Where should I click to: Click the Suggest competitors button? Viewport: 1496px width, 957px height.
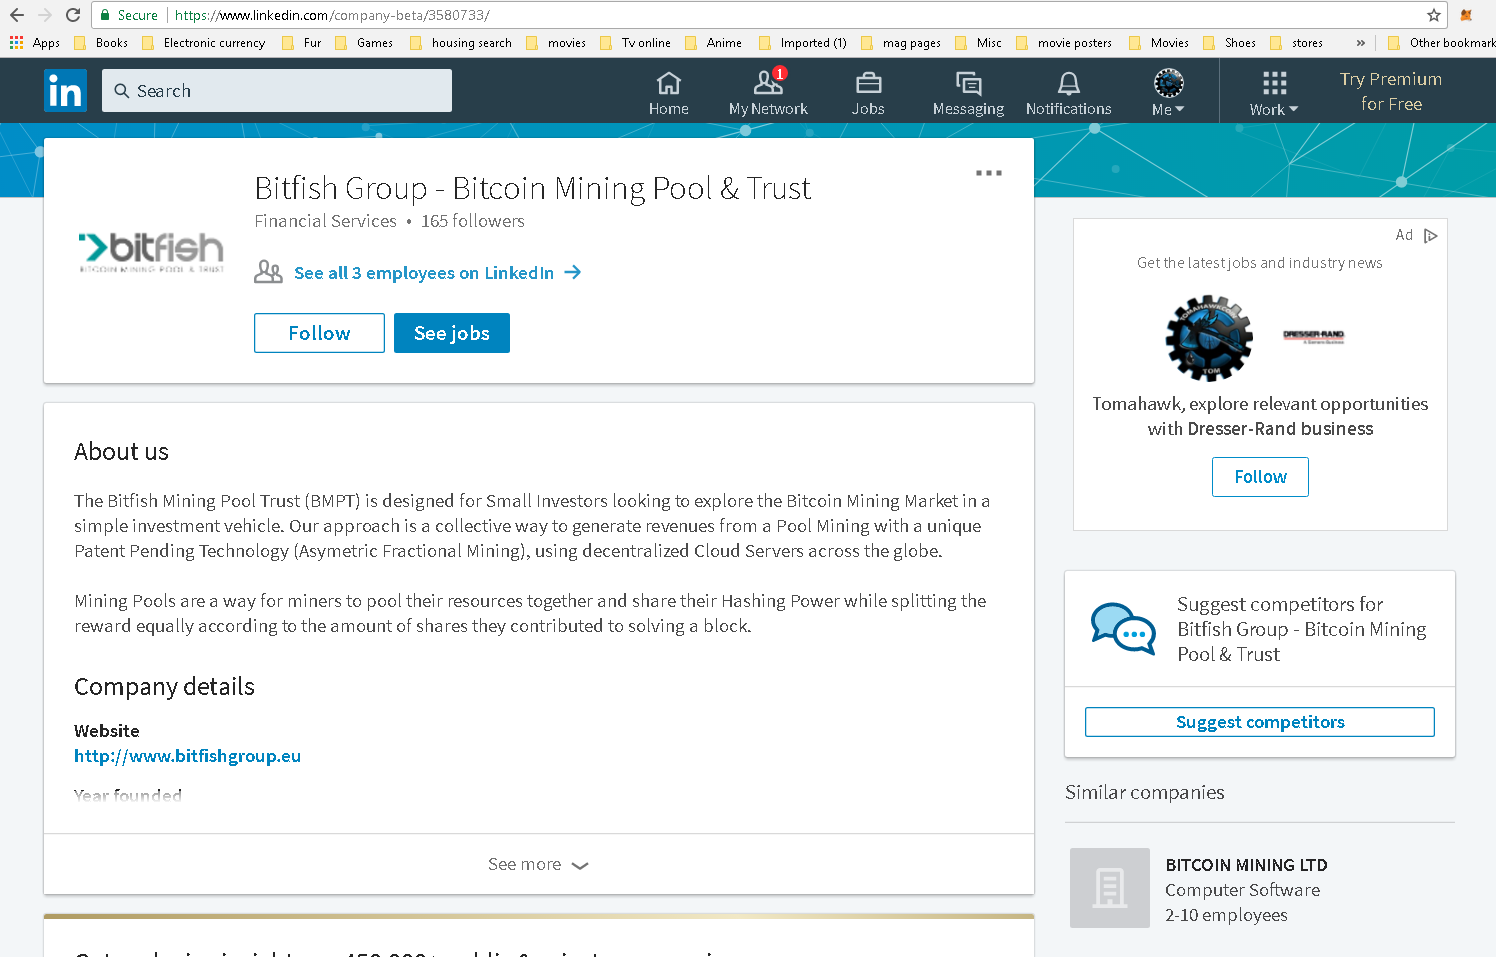1260,722
